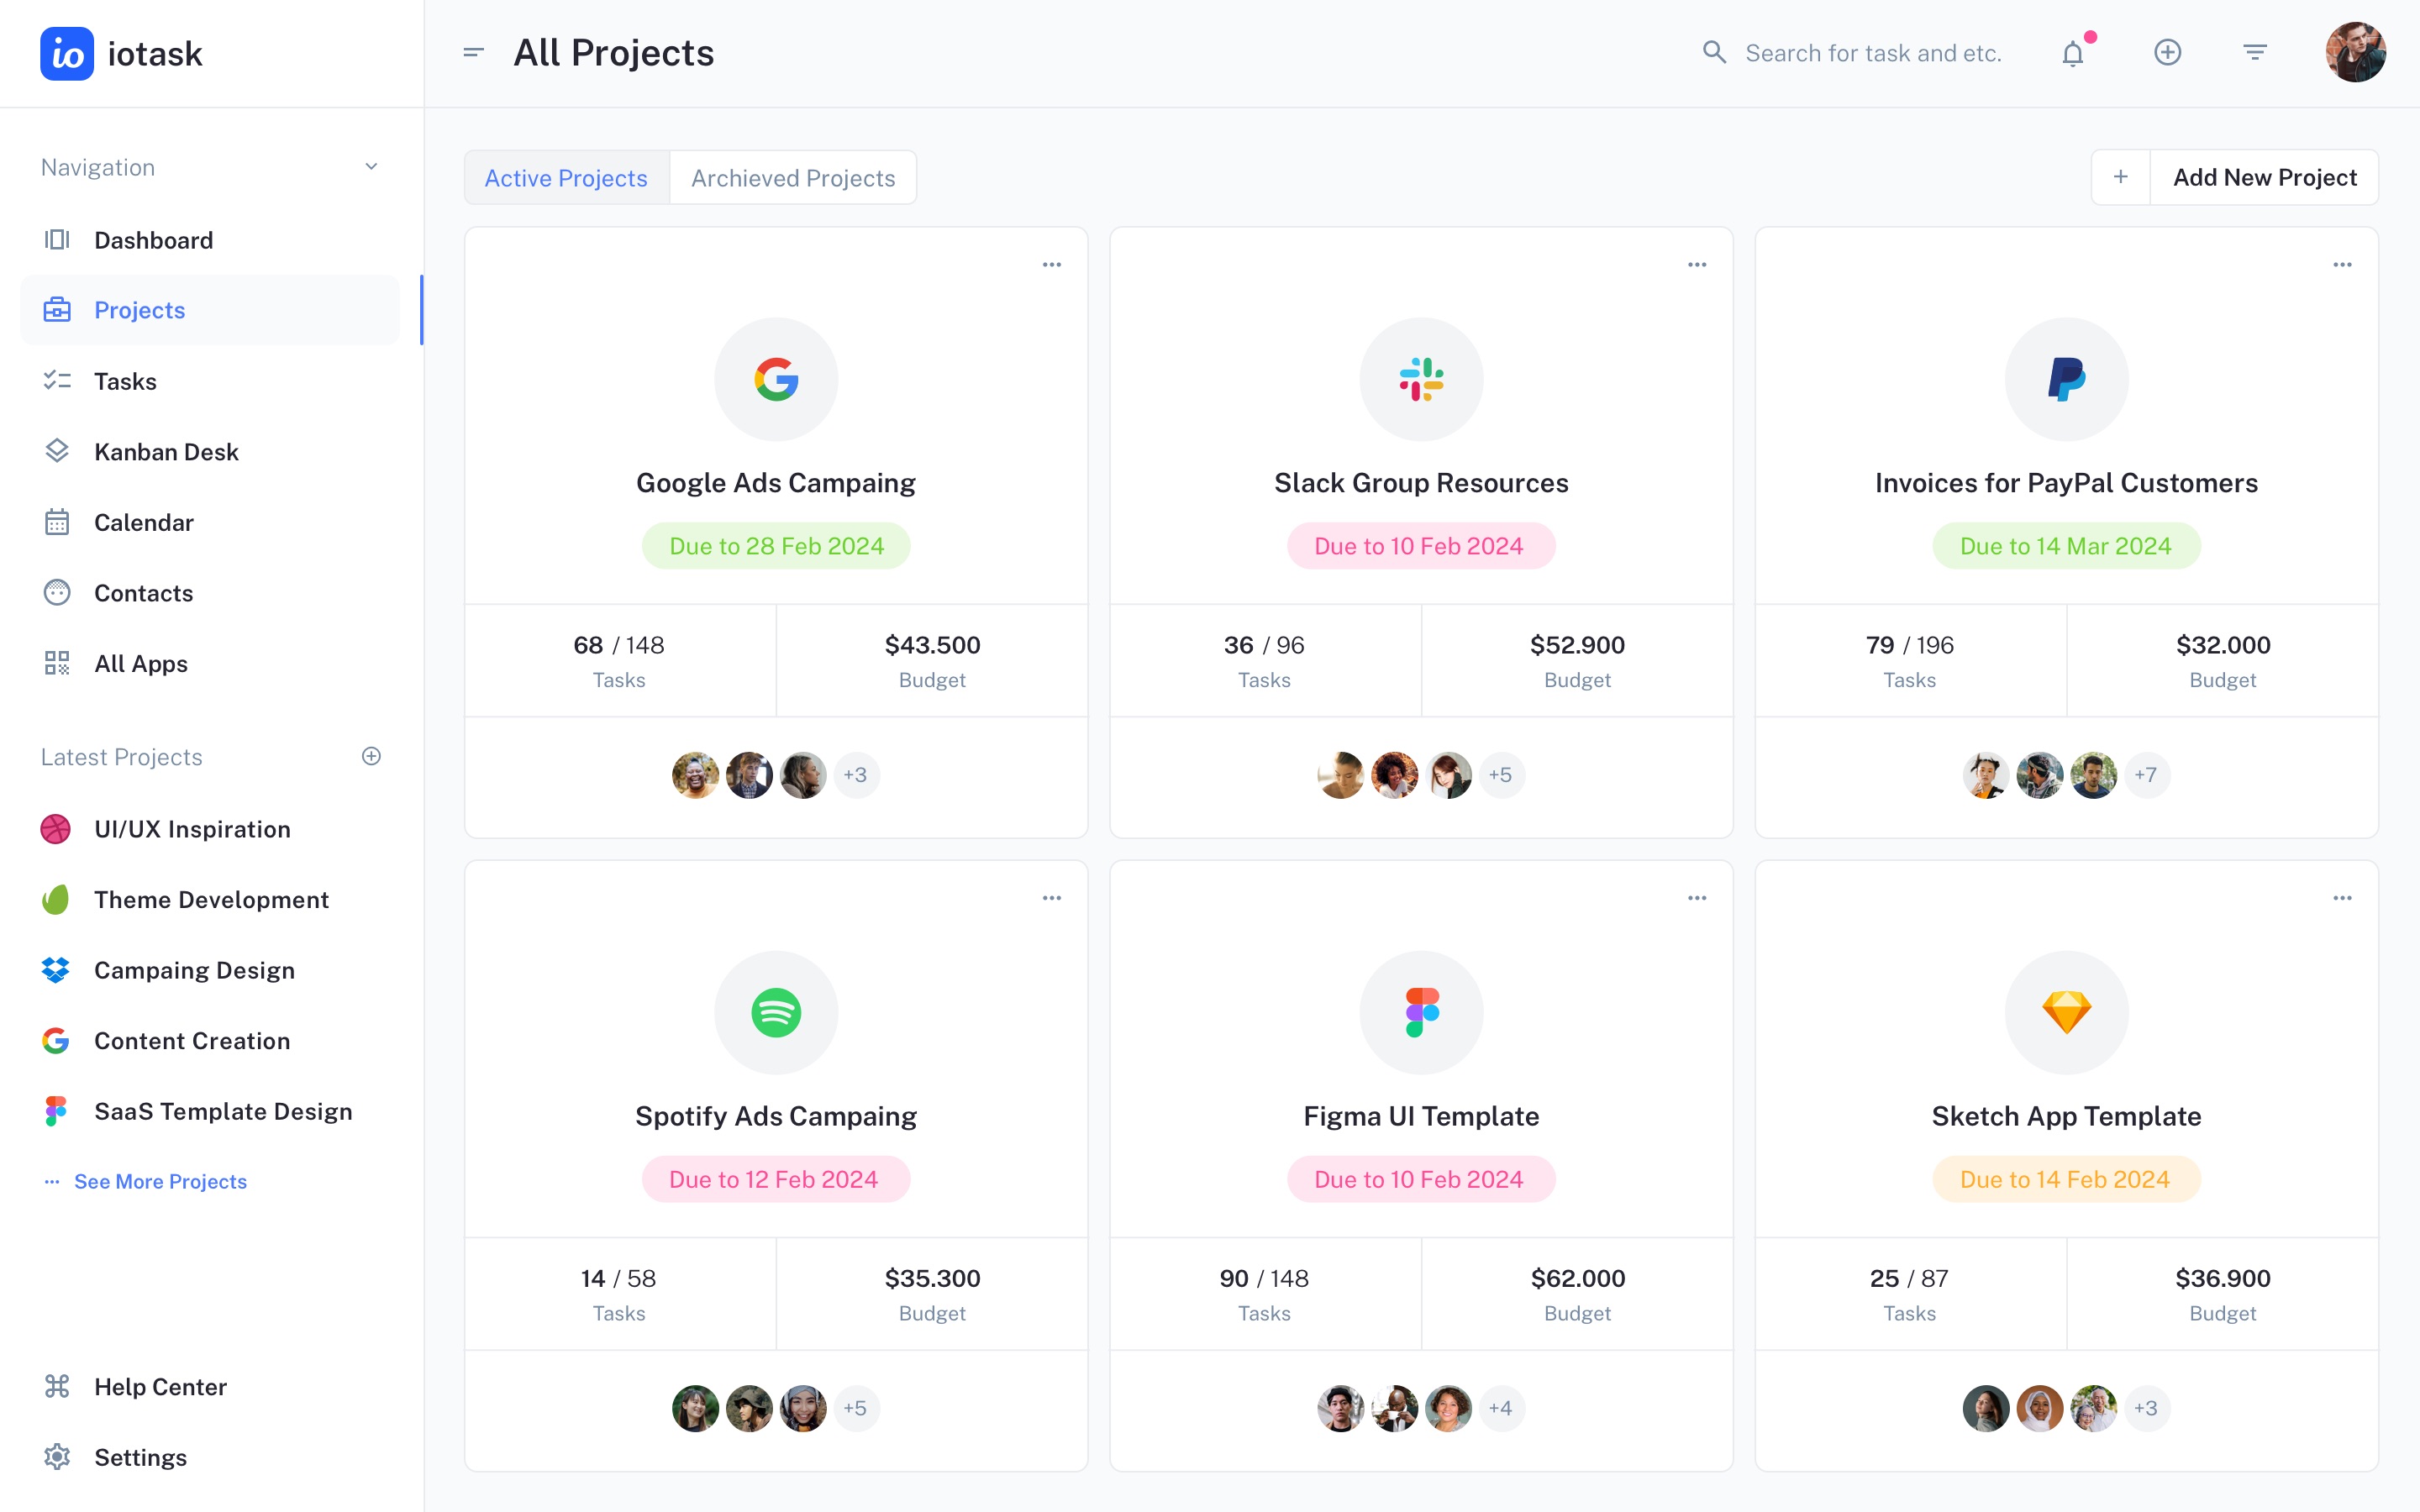Open three-dot menu on Figma UI Template
2420x1512 pixels.
(1697, 898)
